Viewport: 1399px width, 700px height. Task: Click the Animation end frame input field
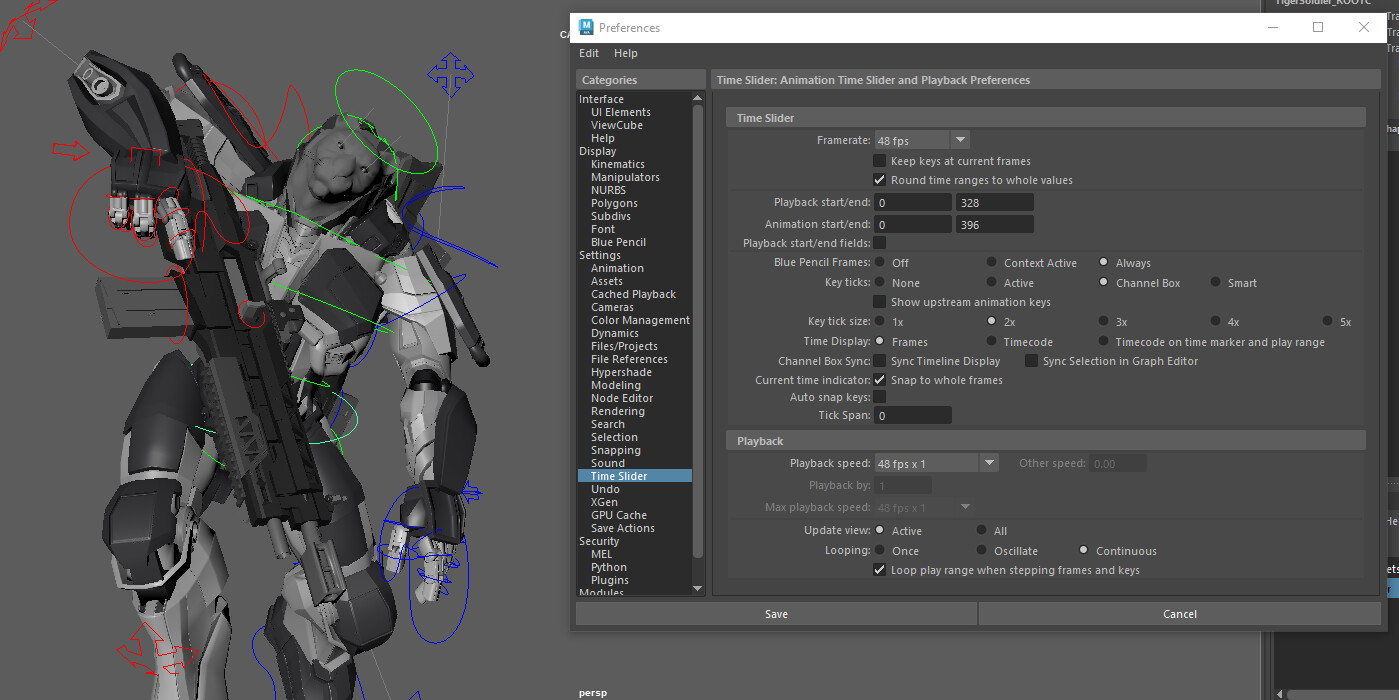coord(994,223)
